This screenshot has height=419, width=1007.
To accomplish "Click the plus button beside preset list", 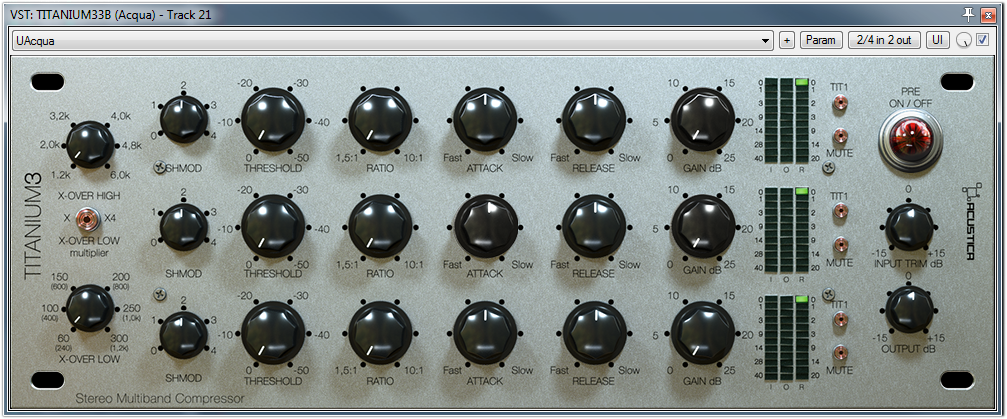I will point(787,40).
